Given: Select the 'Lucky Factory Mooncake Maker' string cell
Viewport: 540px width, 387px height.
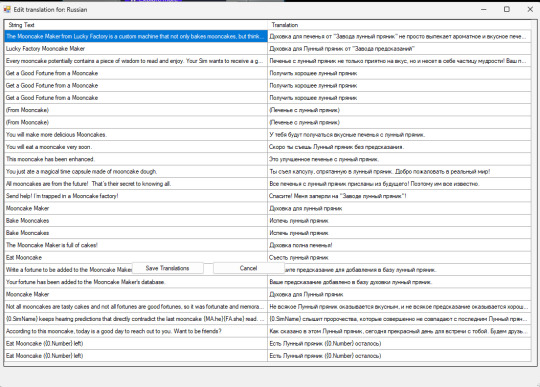Looking at the screenshot, I should click(x=136, y=49).
